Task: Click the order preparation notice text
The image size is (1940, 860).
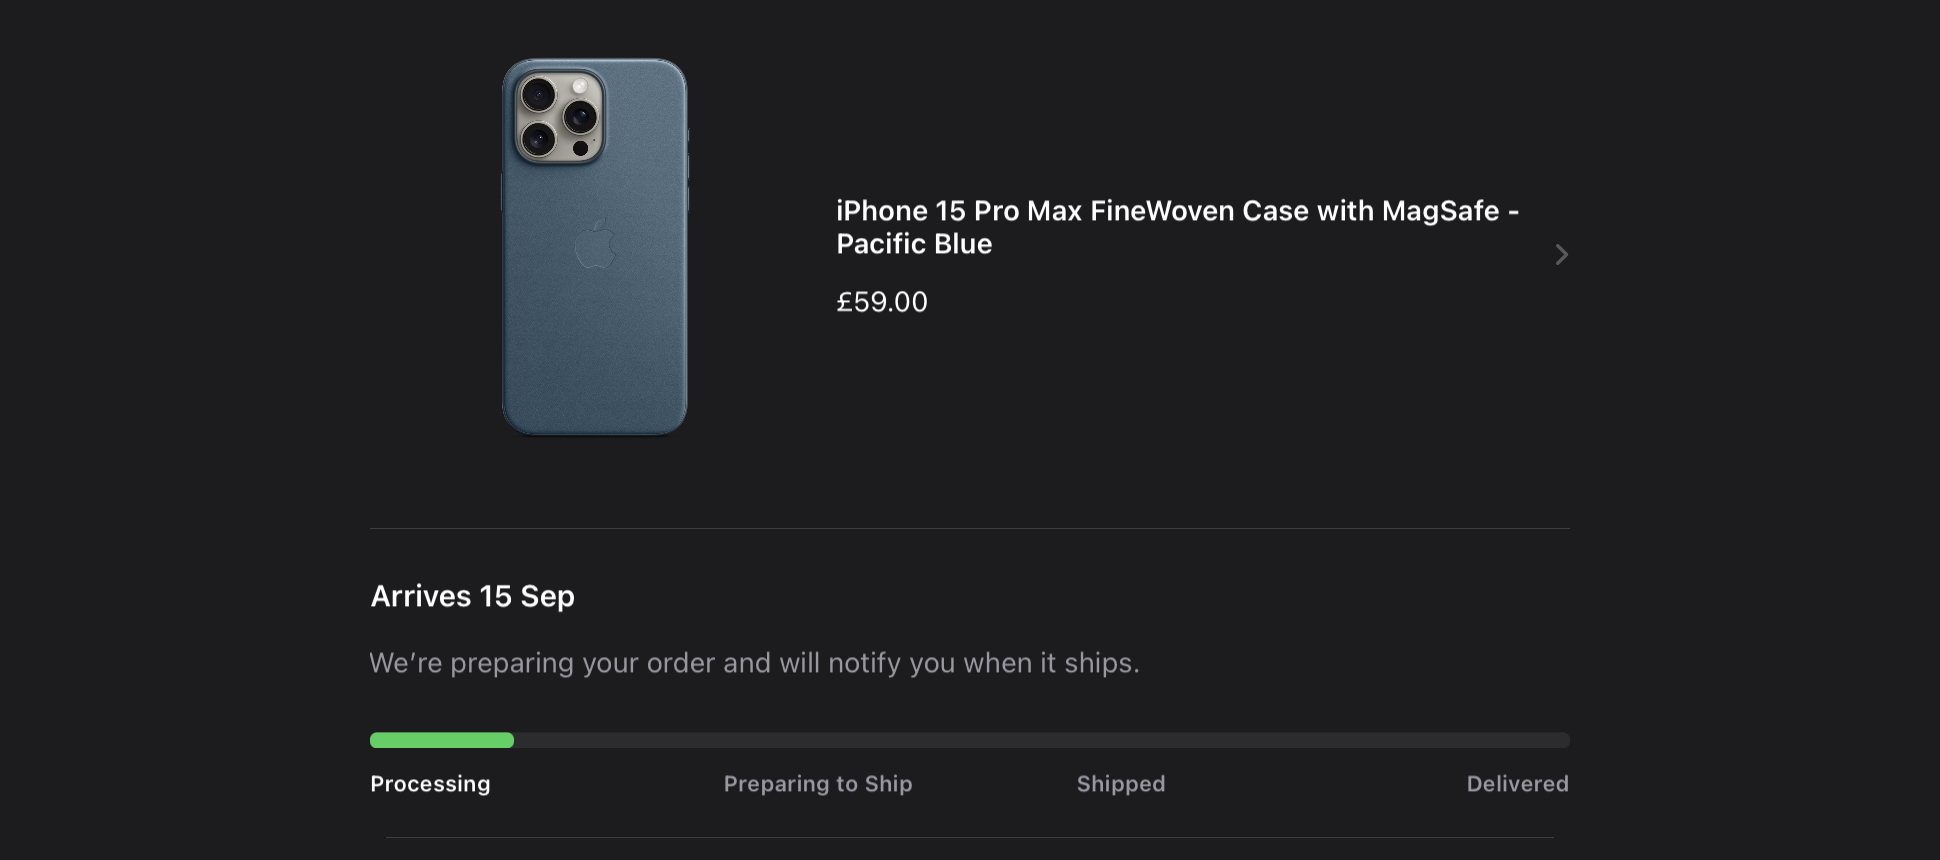Action: pos(754,663)
